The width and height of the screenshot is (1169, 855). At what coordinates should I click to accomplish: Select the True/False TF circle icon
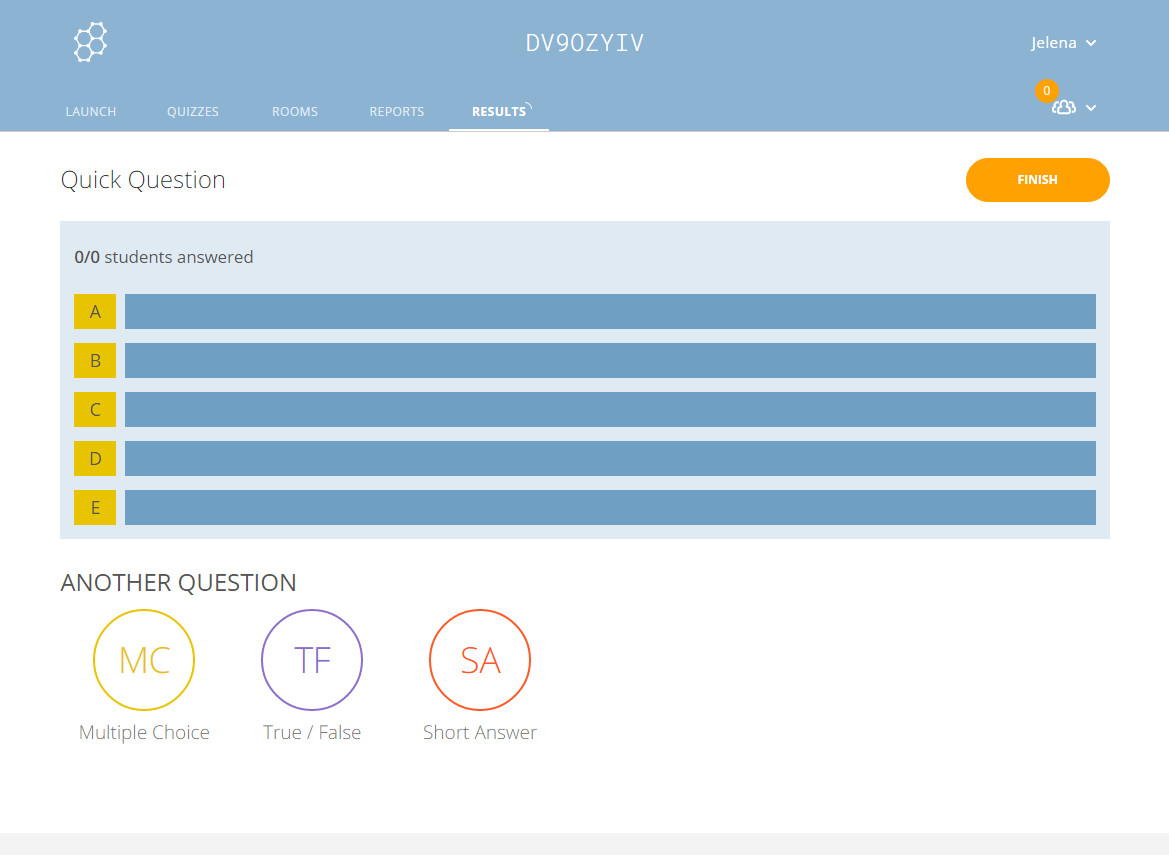point(312,660)
